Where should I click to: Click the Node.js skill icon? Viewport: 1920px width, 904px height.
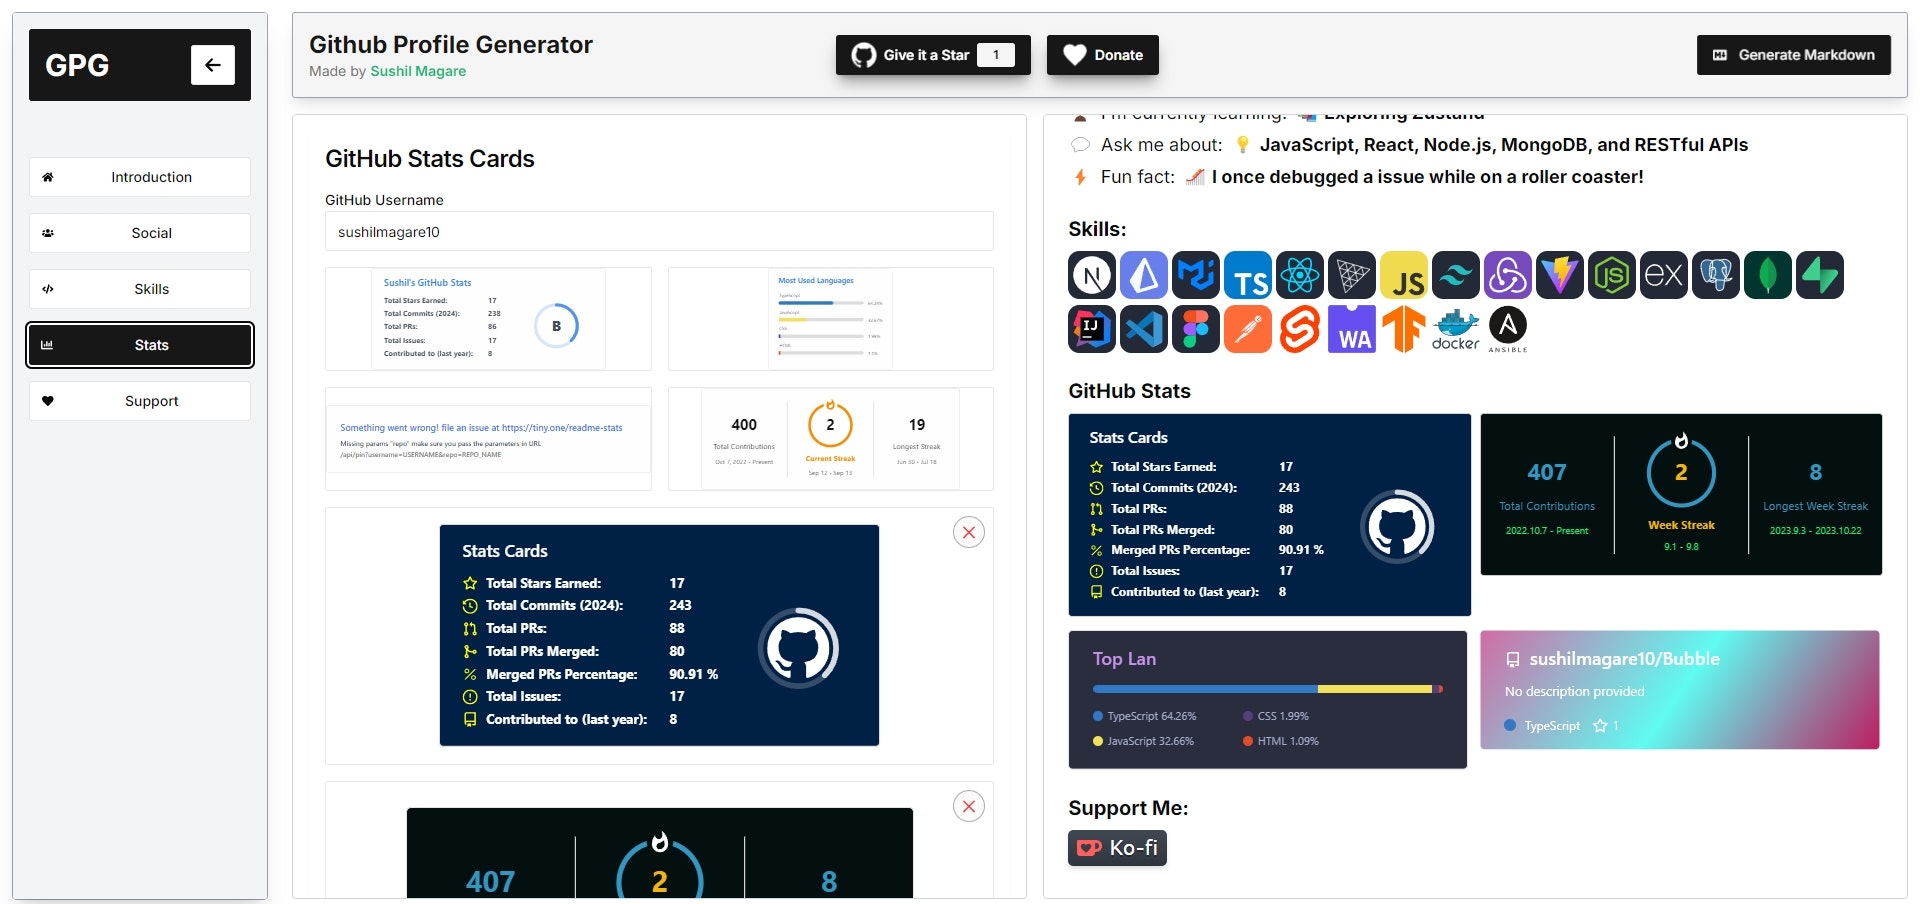click(x=1612, y=275)
